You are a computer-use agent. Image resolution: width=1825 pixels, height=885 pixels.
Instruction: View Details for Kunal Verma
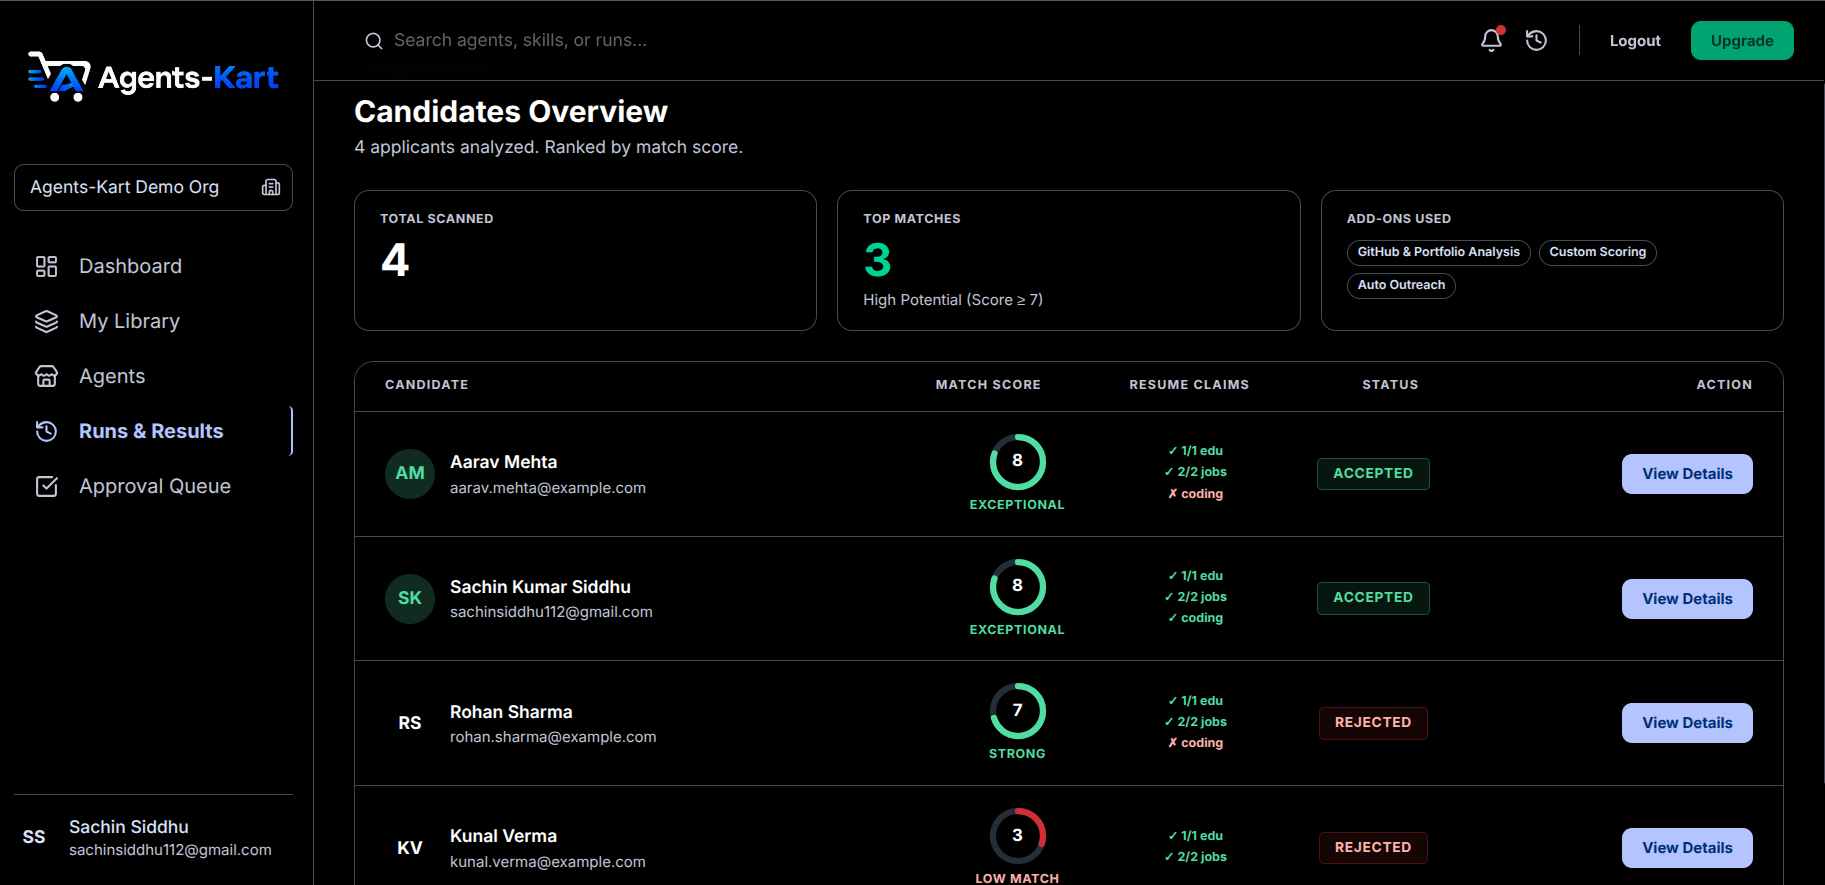pyautogui.click(x=1687, y=848)
